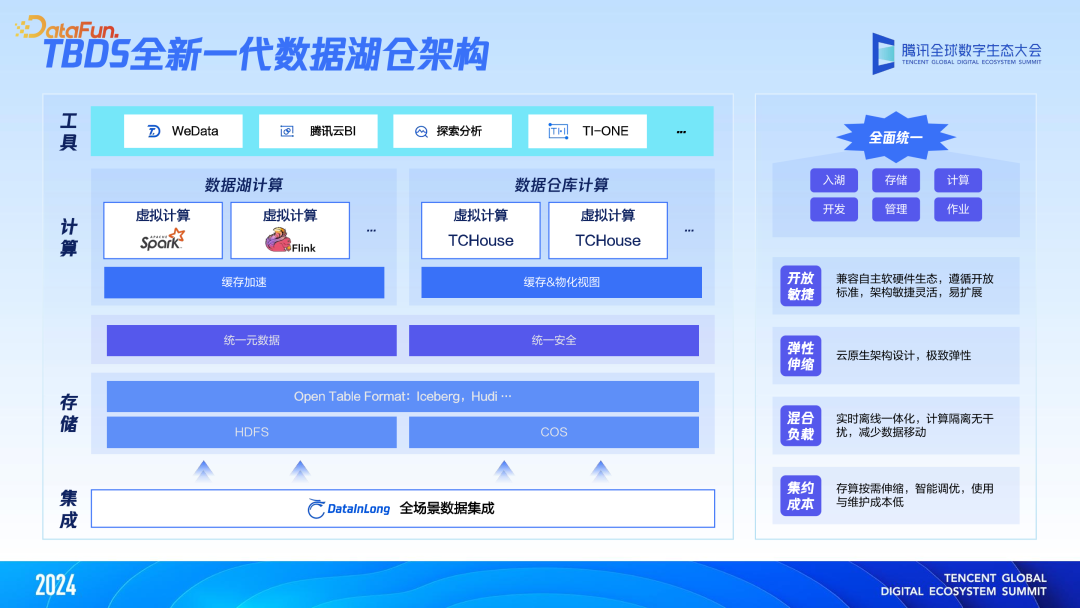
Task: Click the ellipsis after the Flink card
Action: click(371, 231)
